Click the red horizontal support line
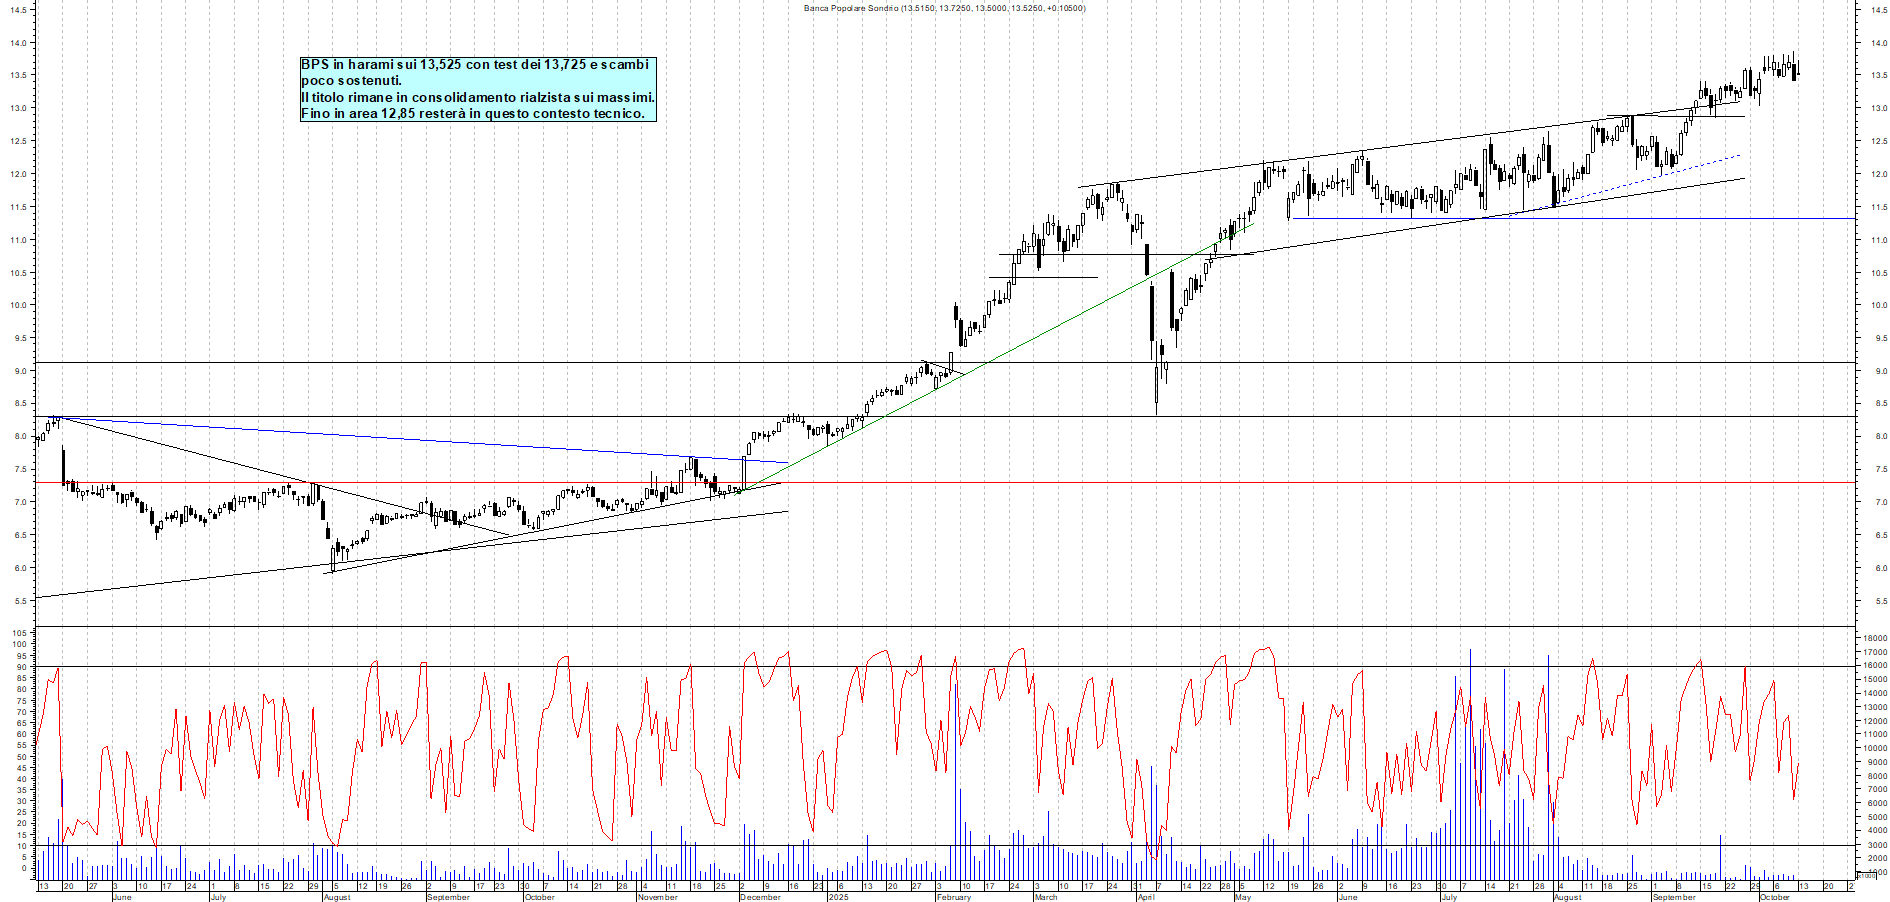 pos(1000,483)
